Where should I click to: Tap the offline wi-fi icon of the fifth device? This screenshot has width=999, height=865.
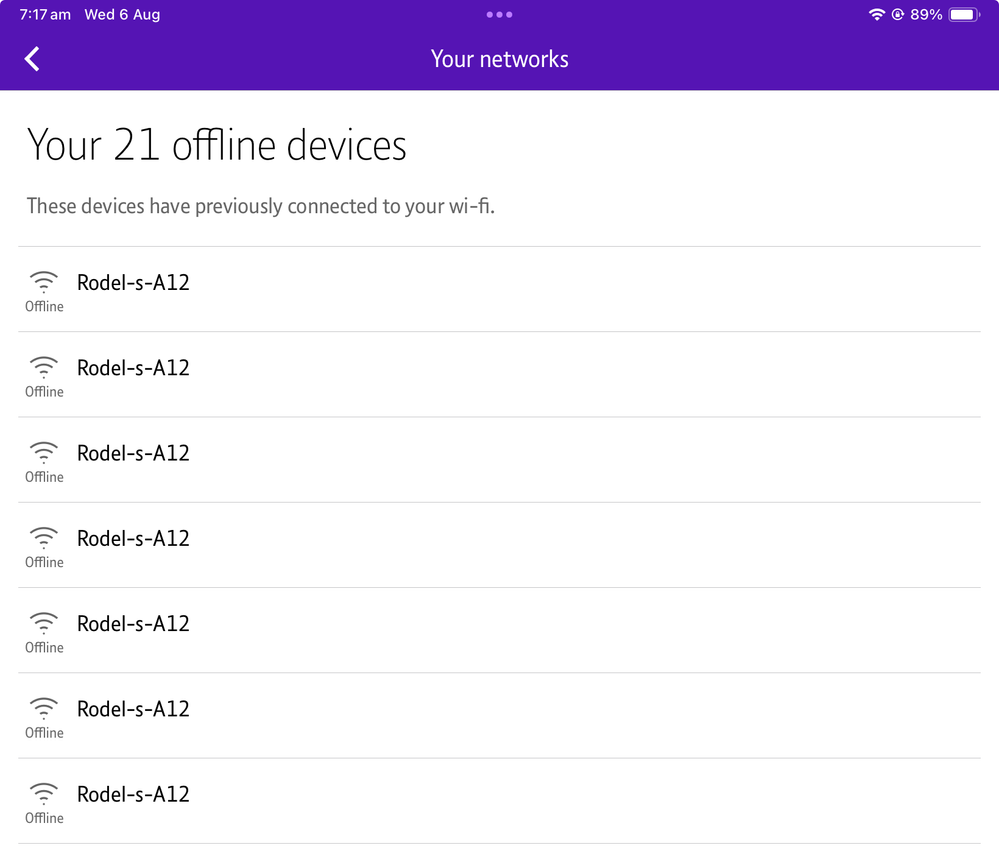tap(44, 621)
